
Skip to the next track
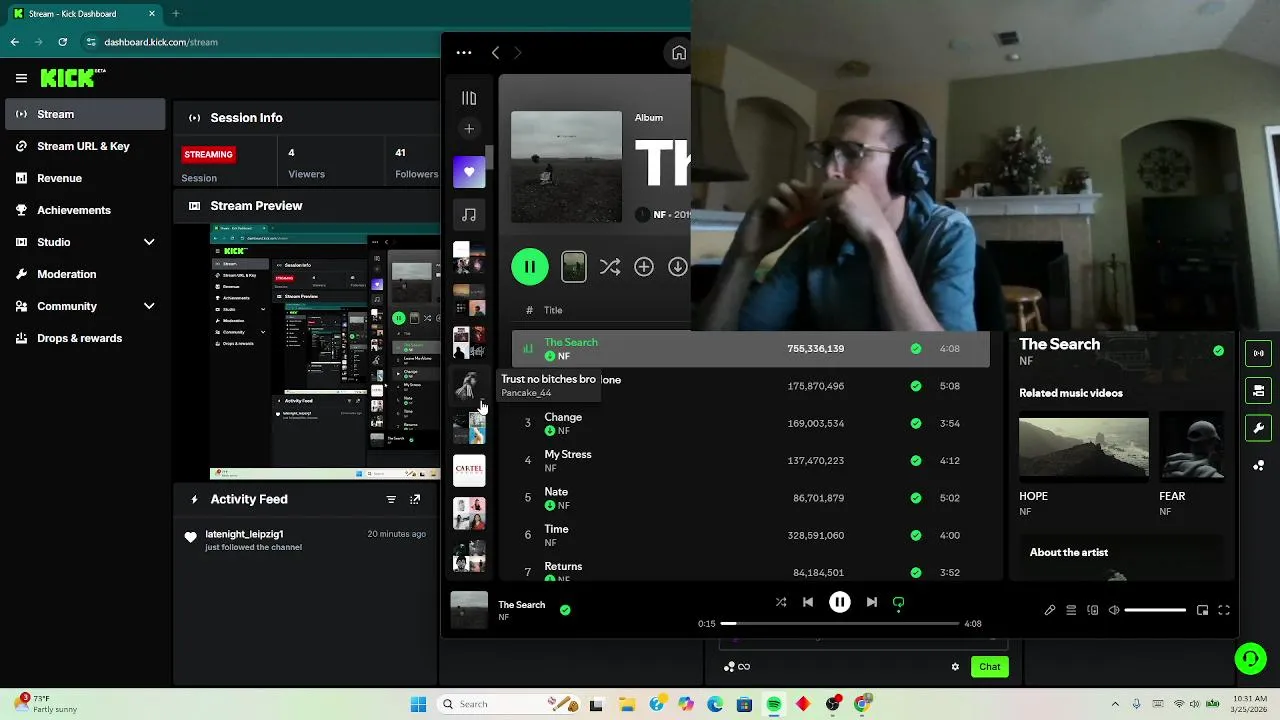coord(872,602)
